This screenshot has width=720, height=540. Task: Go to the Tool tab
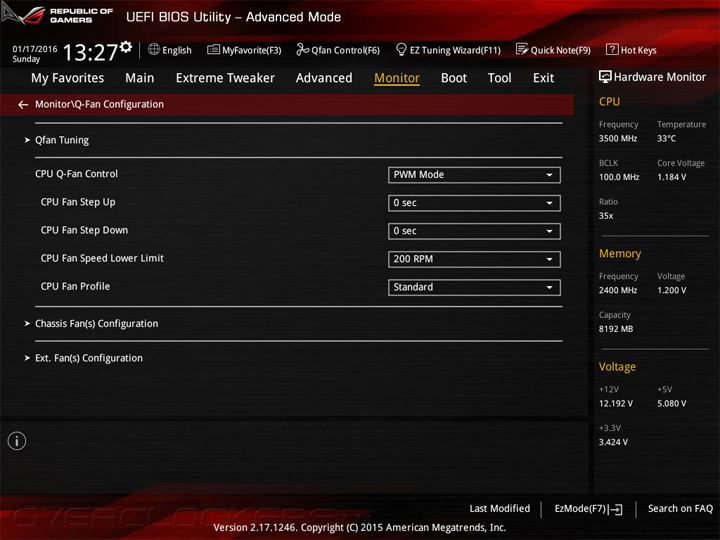tap(499, 78)
